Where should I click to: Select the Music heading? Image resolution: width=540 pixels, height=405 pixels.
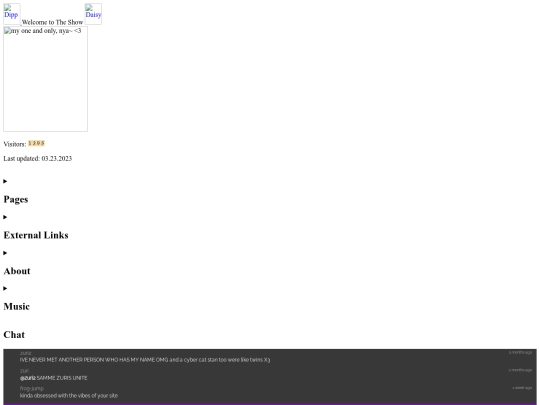click(17, 307)
